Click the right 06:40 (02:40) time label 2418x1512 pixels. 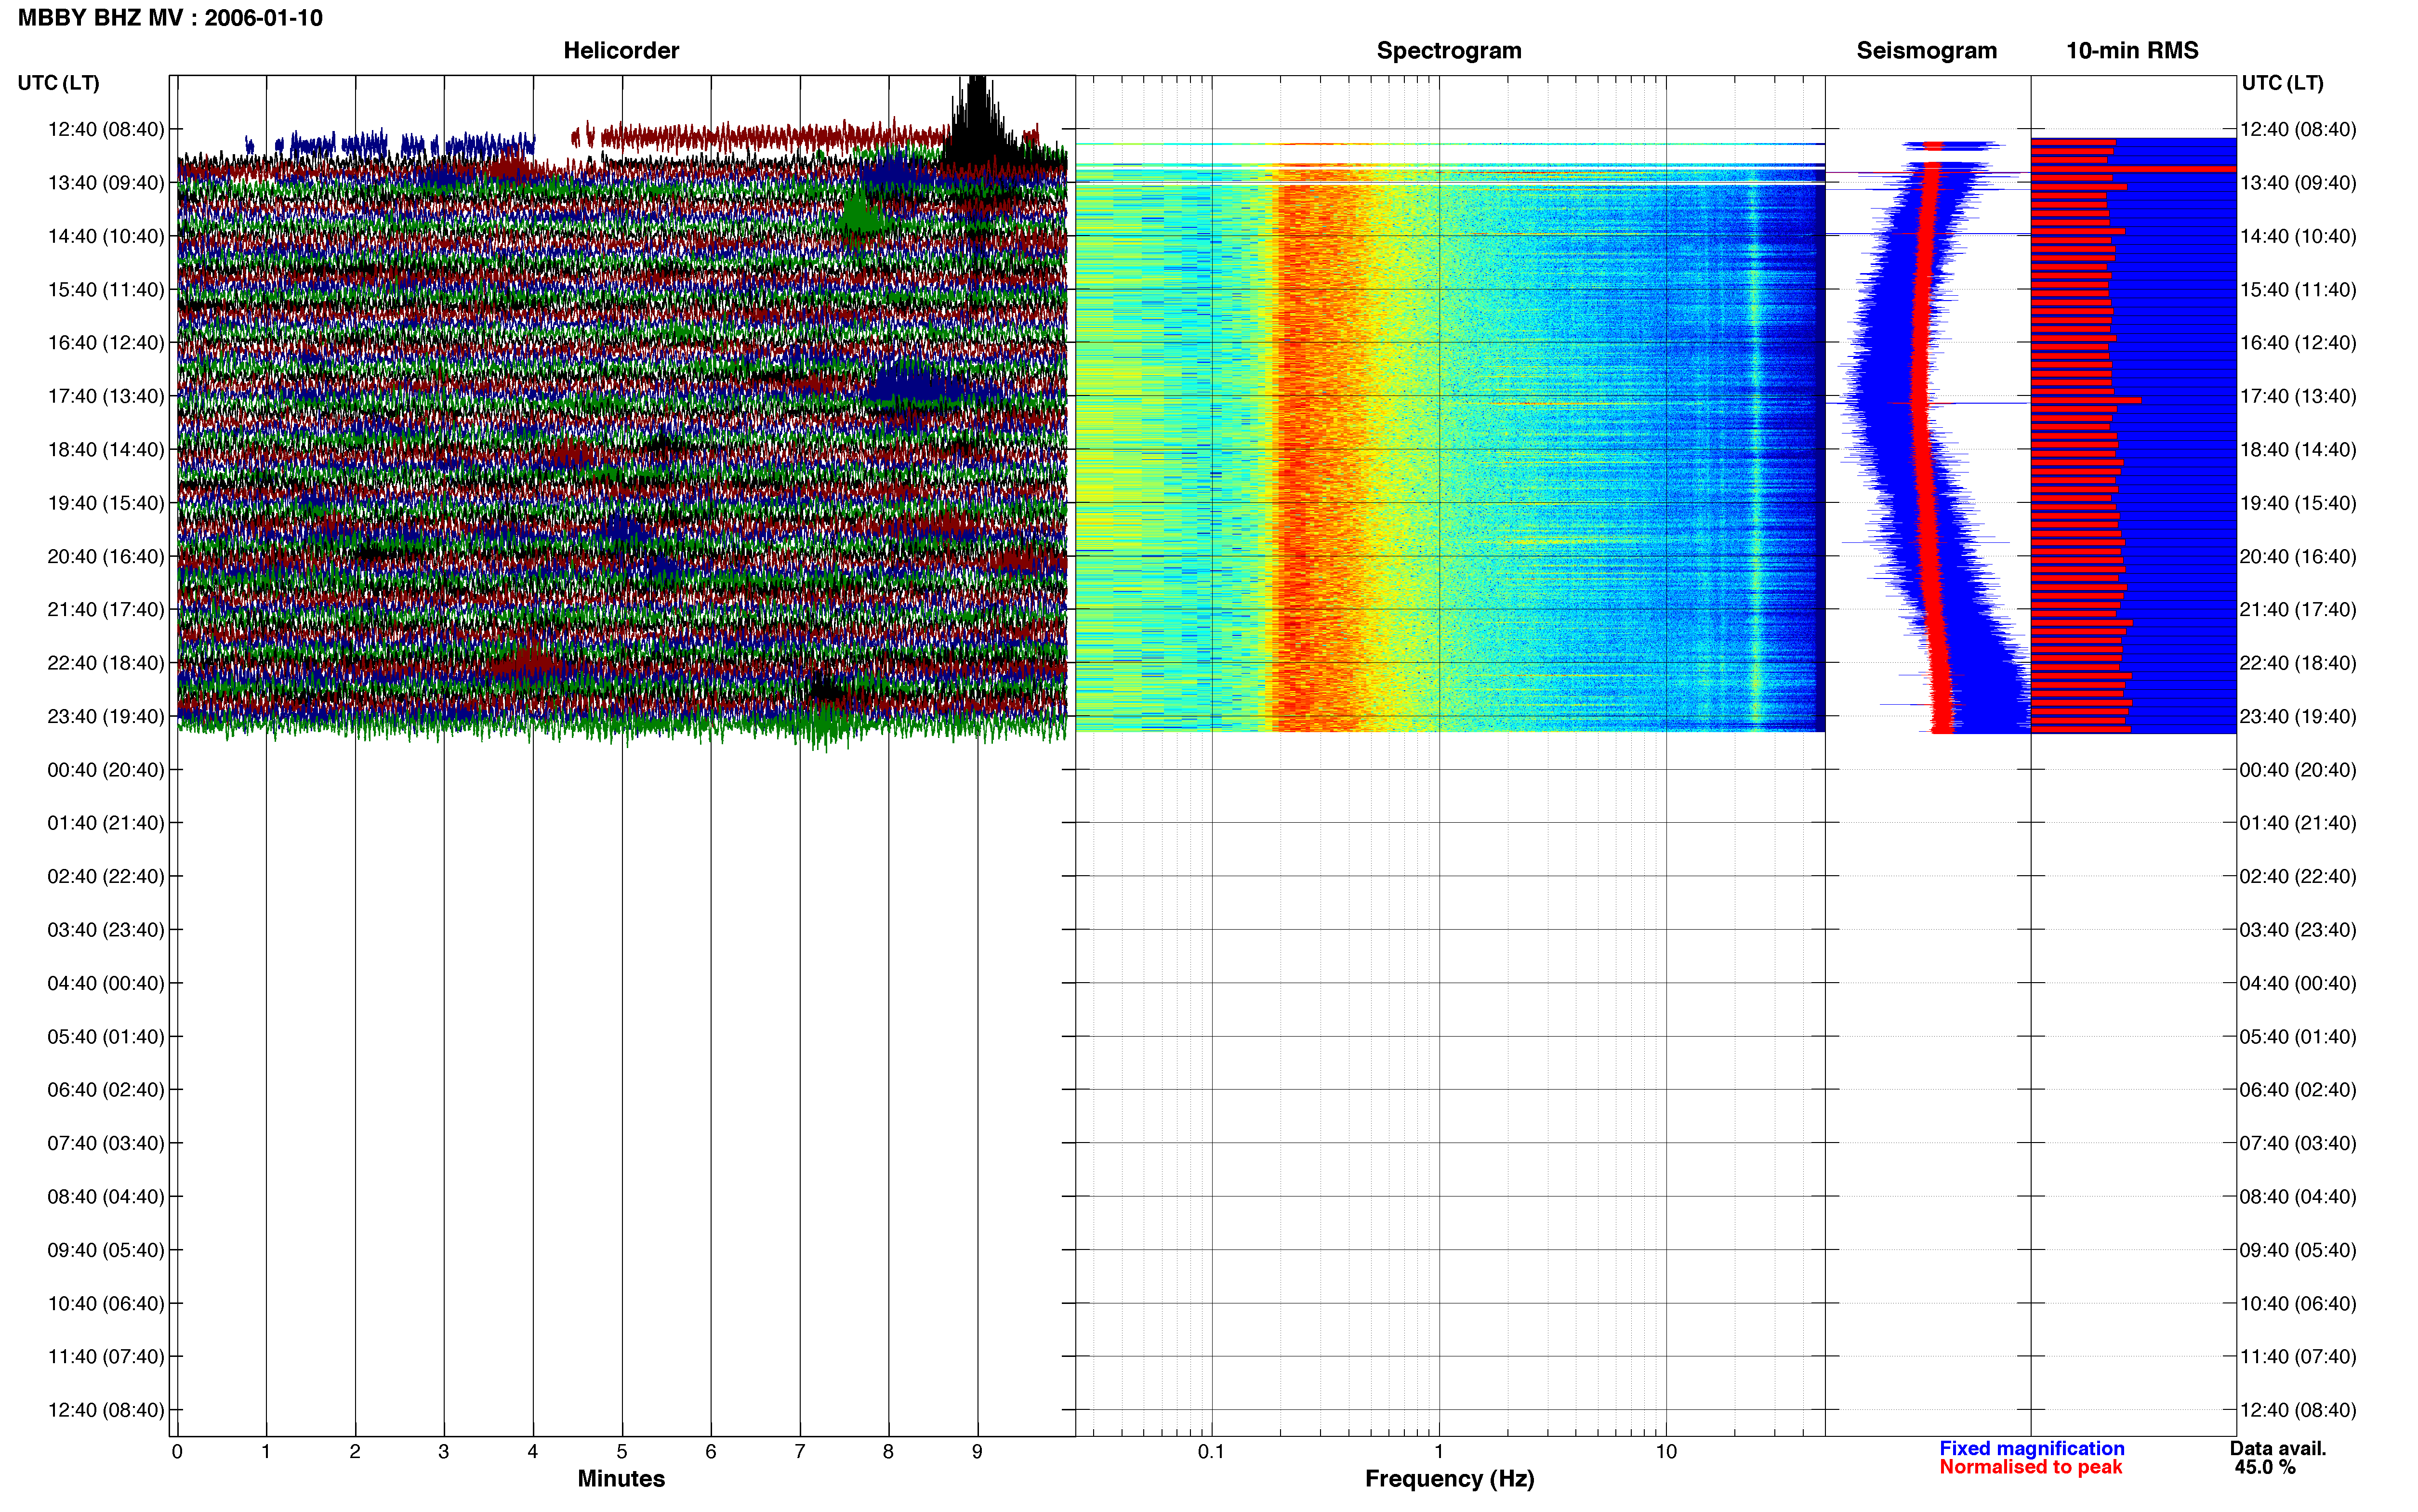(2298, 1089)
